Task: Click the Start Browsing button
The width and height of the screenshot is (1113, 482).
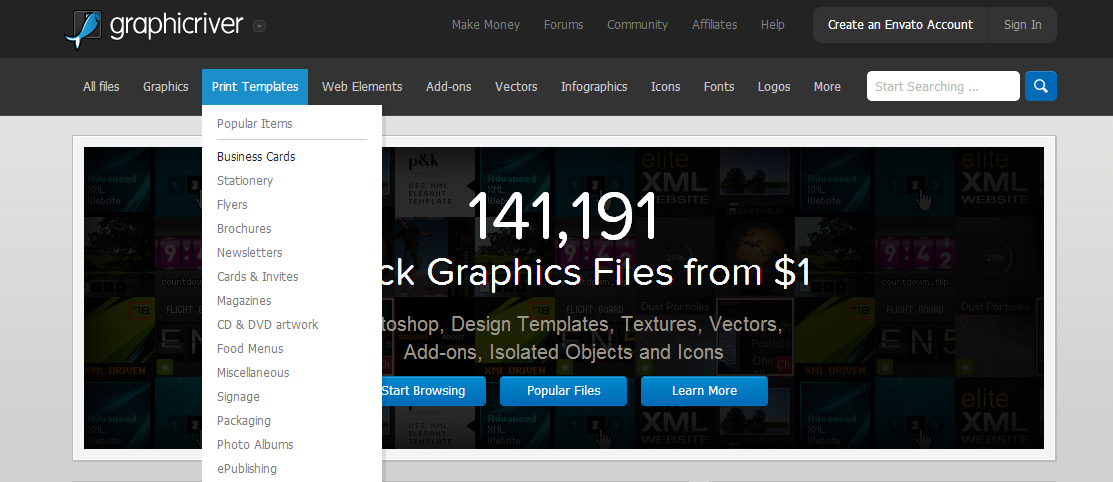Action: tap(433, 391)
